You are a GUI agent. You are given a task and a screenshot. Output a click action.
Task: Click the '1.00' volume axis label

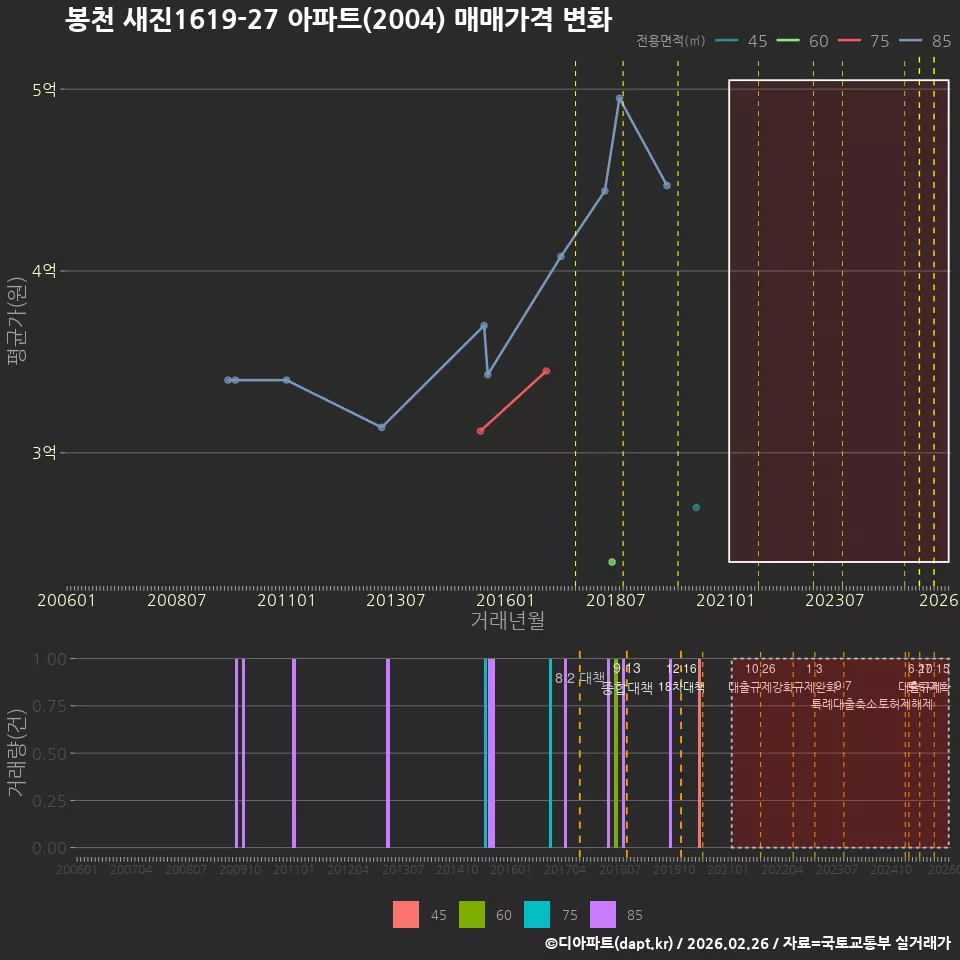pyautogui.click(x=50, y=659)
